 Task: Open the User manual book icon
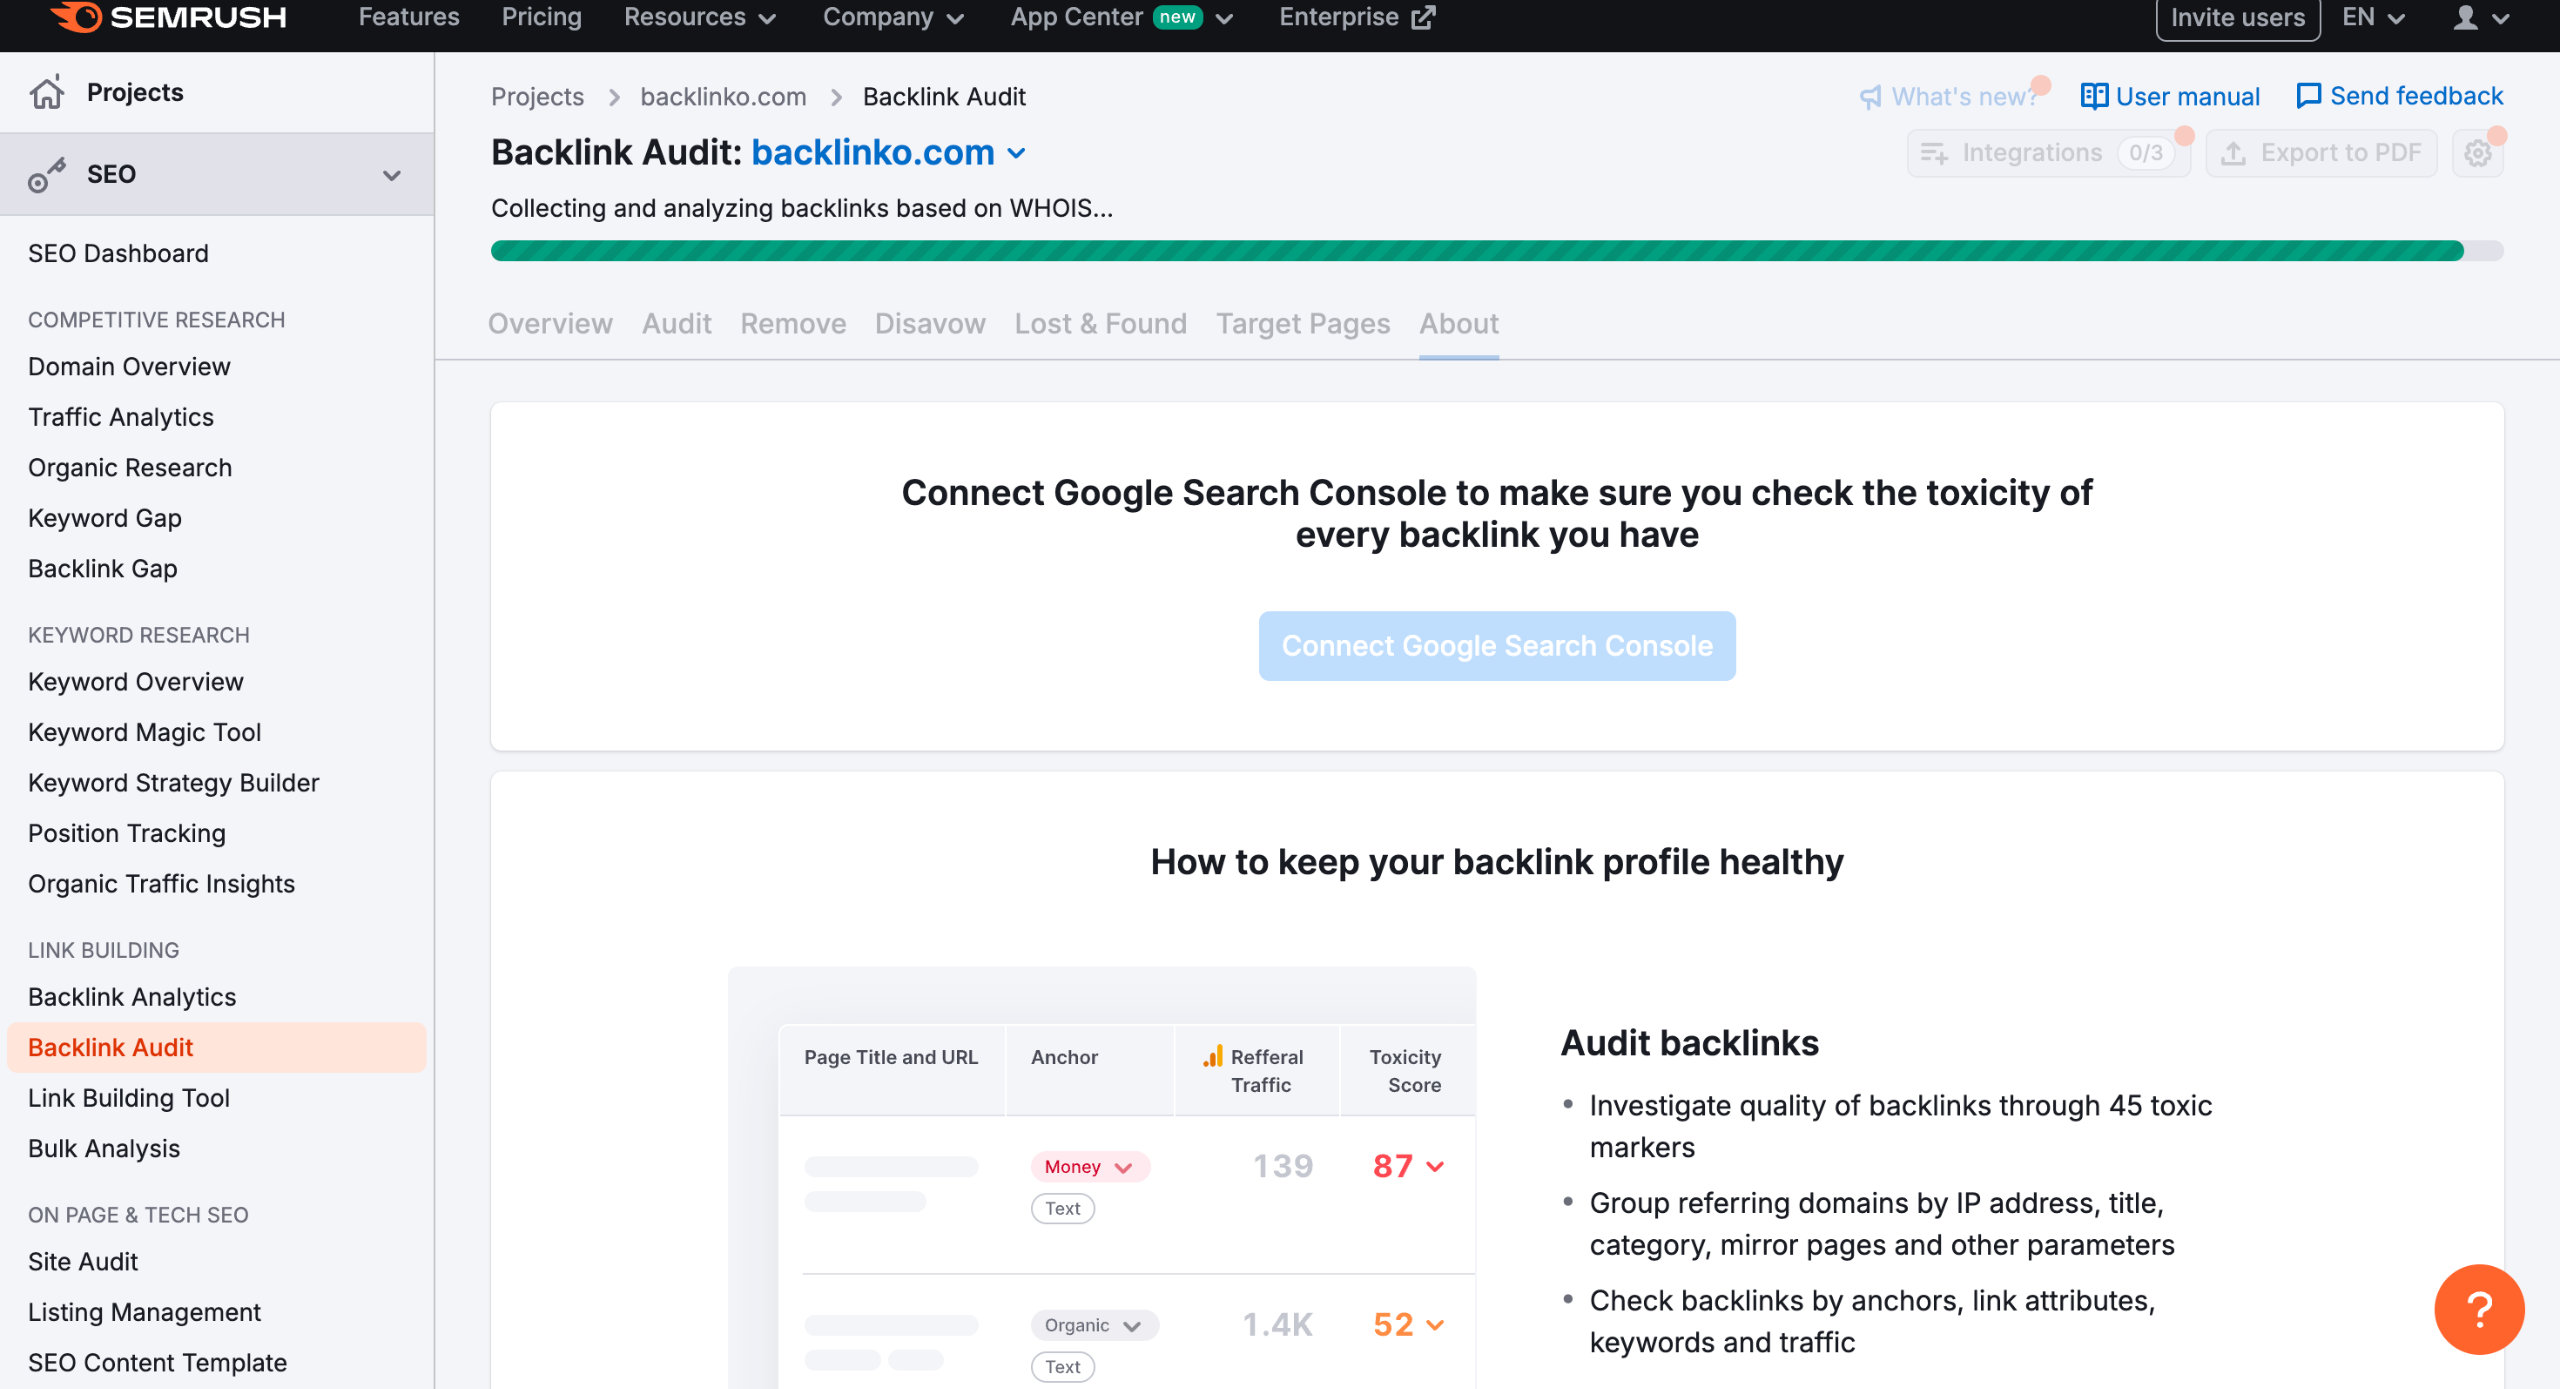(2094, 96)
